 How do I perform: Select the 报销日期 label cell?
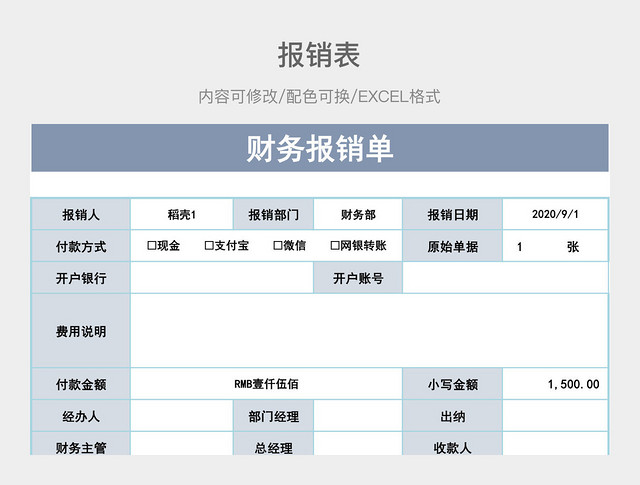[x=453, y=214]
